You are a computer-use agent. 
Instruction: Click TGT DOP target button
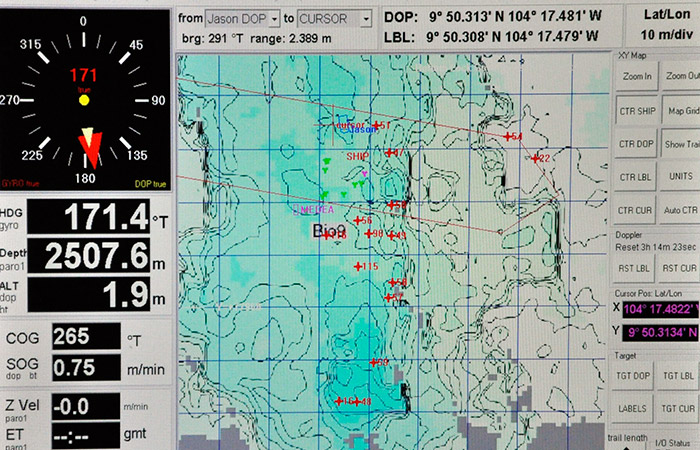pos(636,375)
